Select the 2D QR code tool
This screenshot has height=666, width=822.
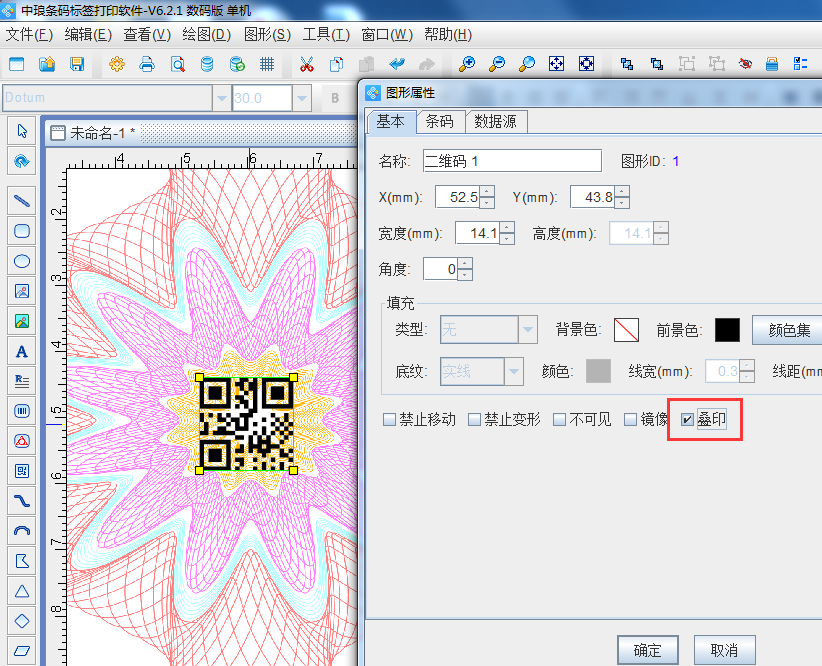coord(20,471)
